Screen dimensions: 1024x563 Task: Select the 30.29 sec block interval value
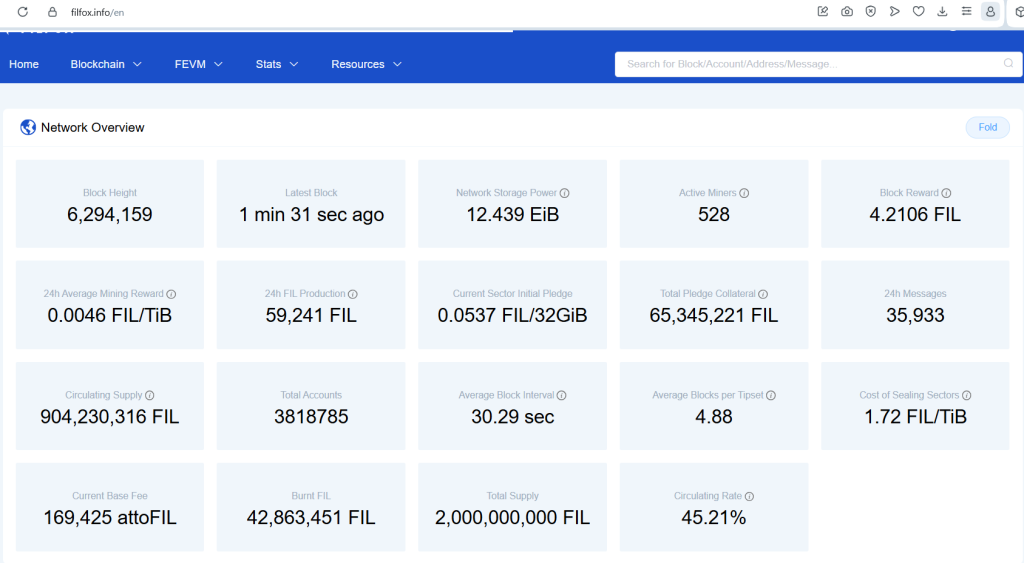pyautogui.click(x=513, y=417)
